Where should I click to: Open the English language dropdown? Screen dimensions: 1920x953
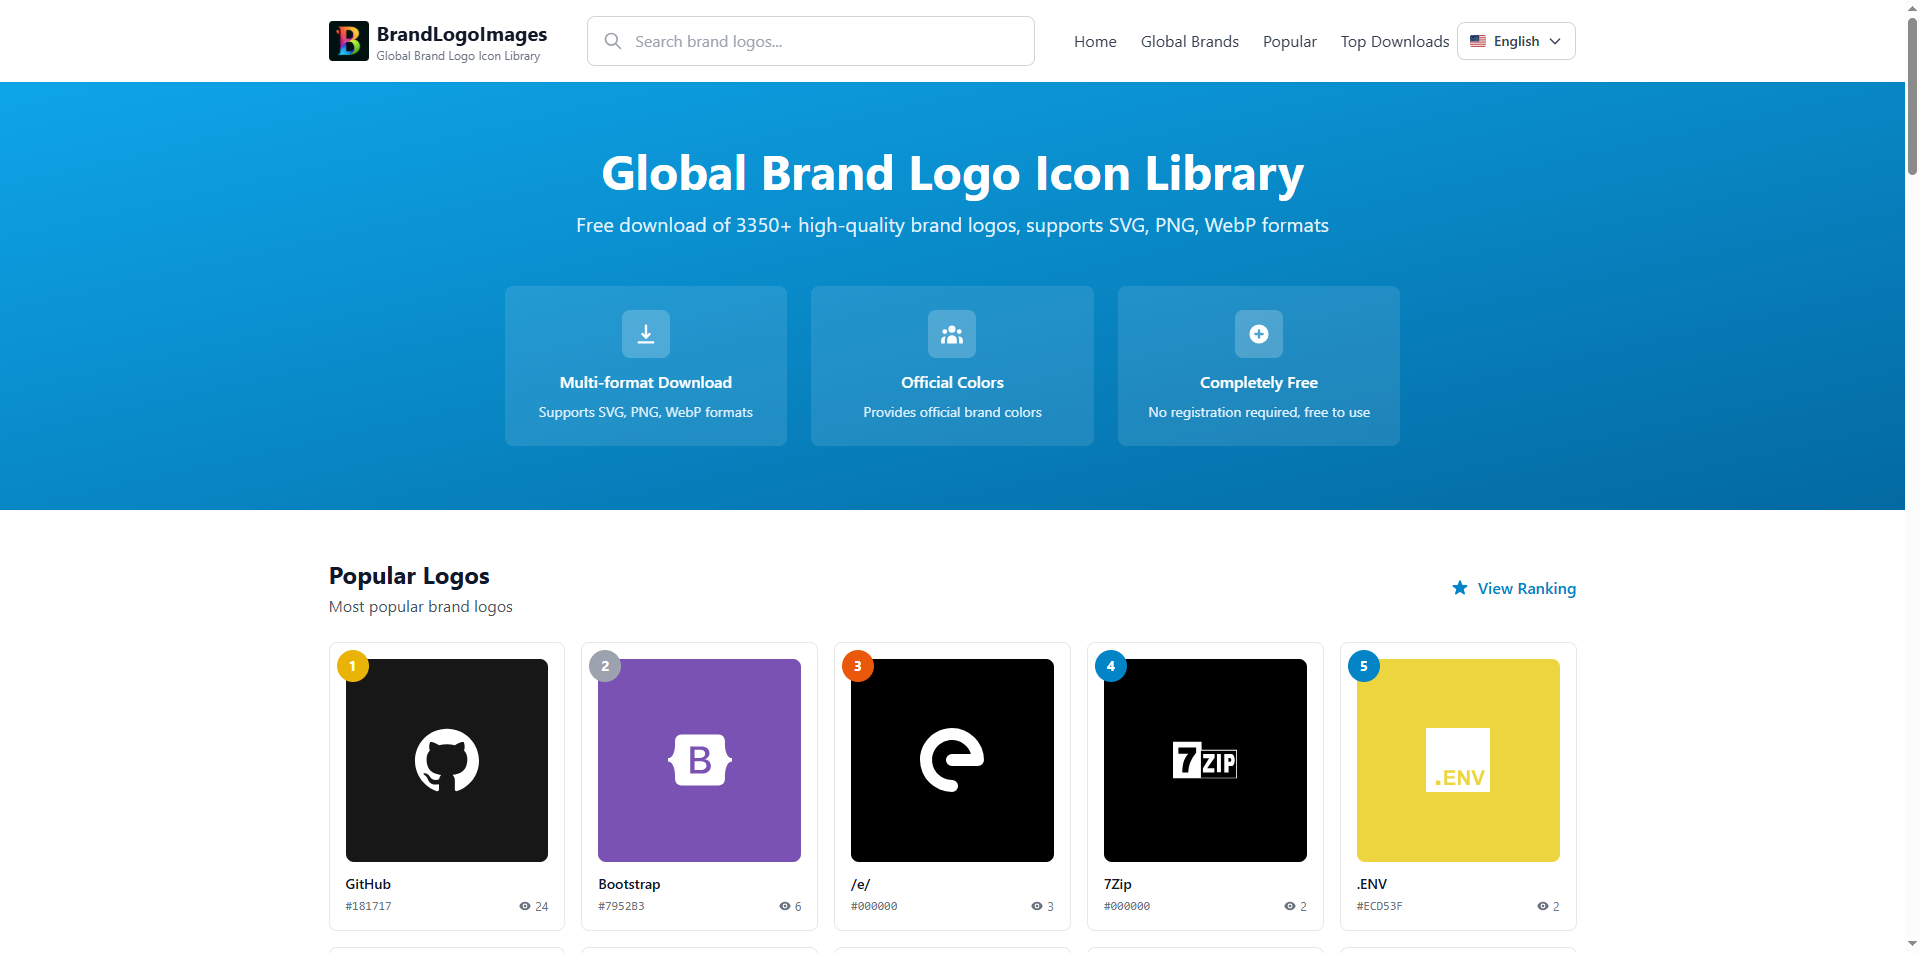click(x=1515, y=41)
